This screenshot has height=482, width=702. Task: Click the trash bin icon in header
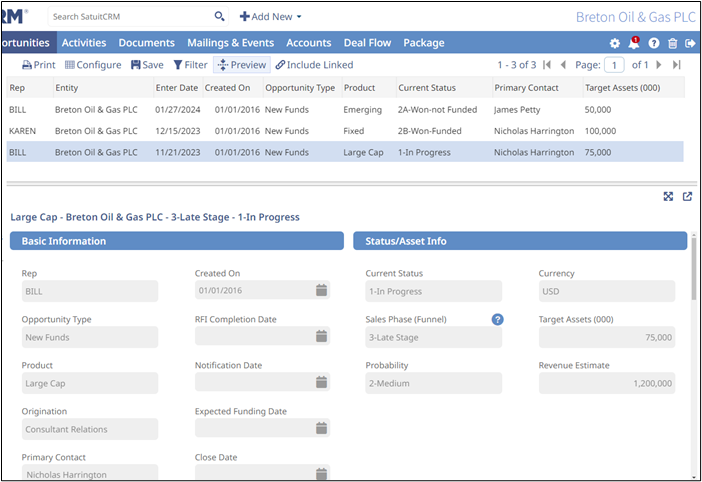(672, 43)
